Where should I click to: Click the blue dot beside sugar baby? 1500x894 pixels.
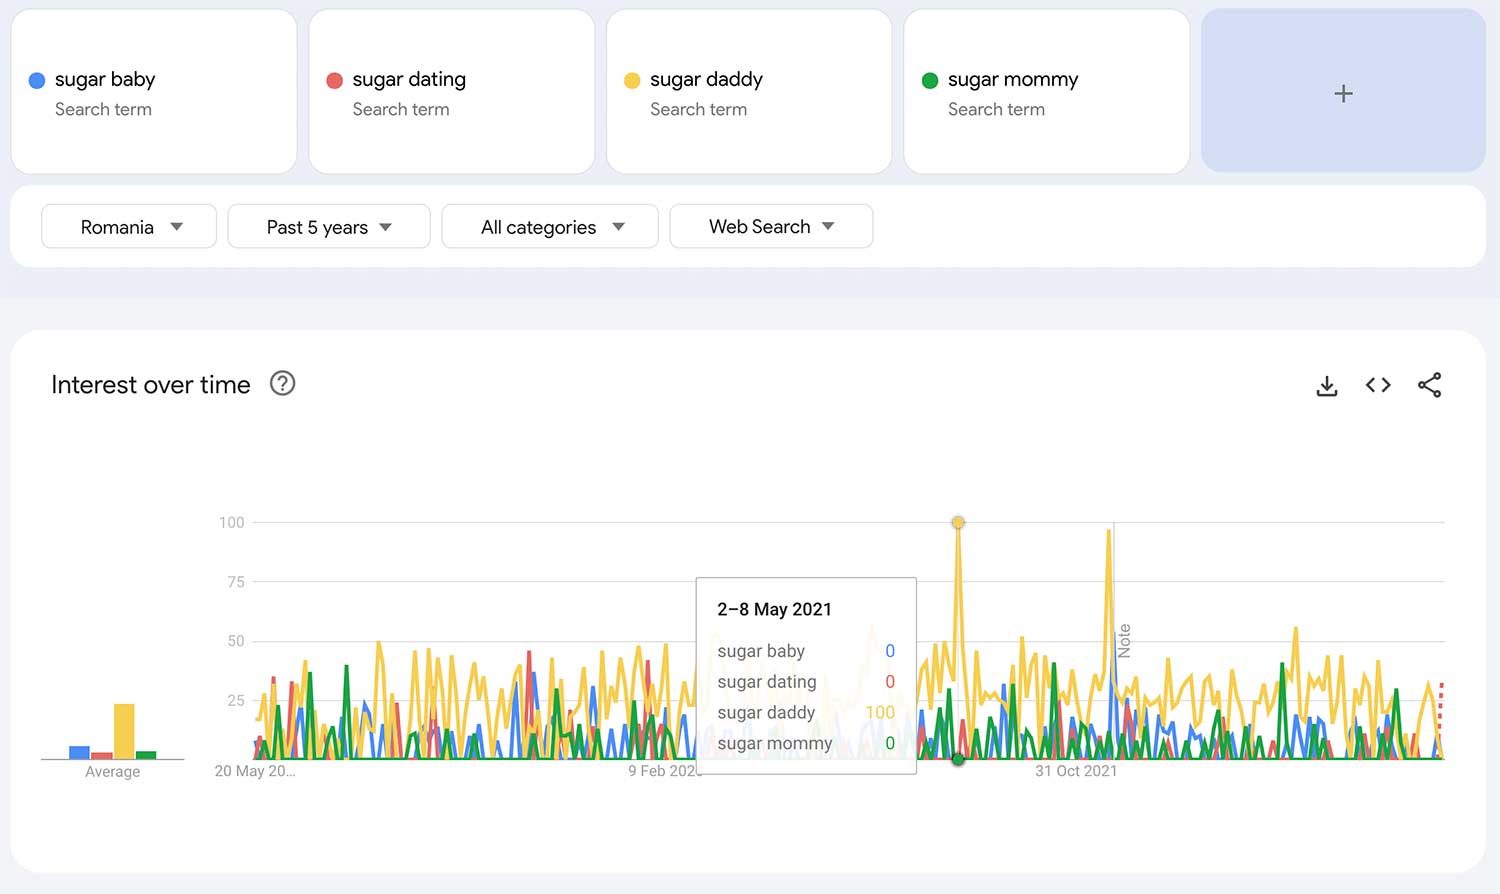(37, 81)
